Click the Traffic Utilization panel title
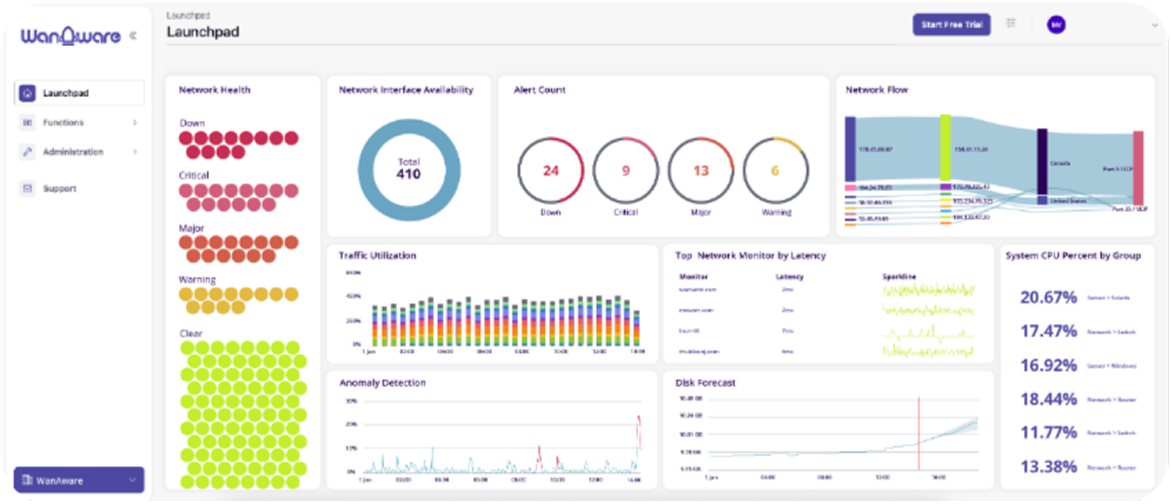Image resolution: width=1171 pixels, height=504 pixels. coord(377,255)
